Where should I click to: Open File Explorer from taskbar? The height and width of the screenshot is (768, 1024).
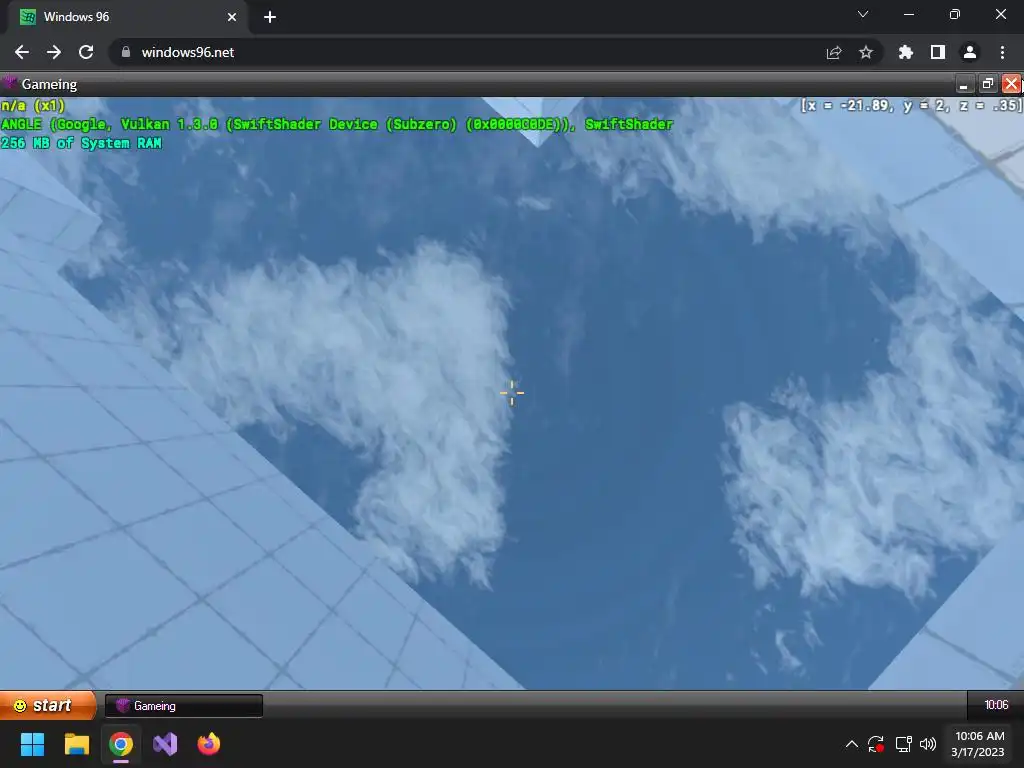click(76, 744)
